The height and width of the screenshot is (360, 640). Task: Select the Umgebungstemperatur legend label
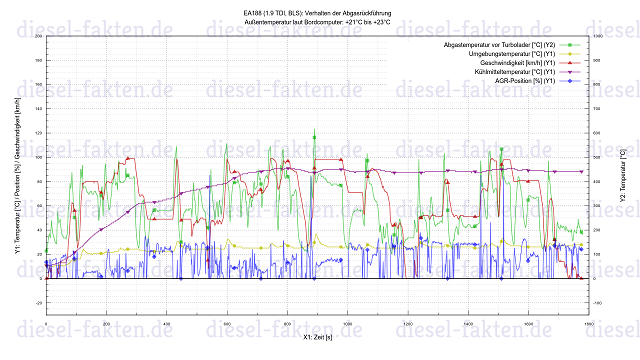[x=512, y=54]
